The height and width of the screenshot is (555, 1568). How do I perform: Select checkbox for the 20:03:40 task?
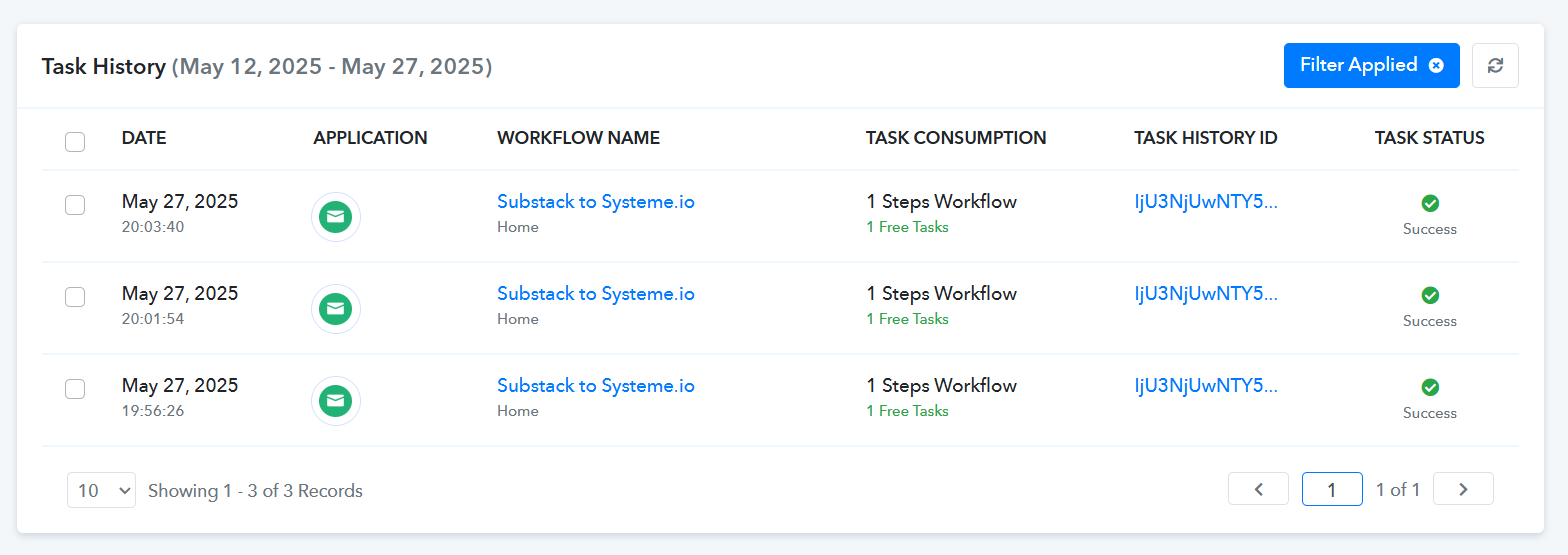[x=75, y=205]
